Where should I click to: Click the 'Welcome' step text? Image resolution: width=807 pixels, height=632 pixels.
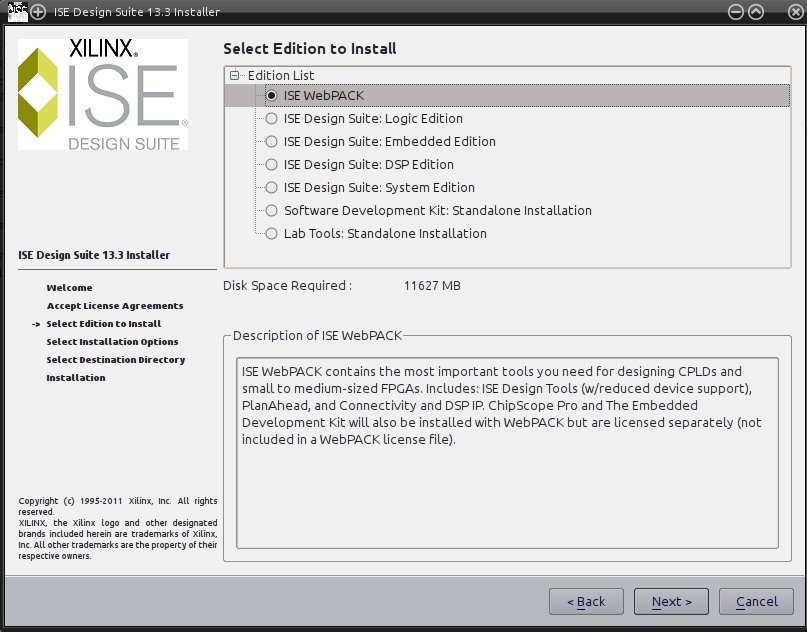coord(69,288)
